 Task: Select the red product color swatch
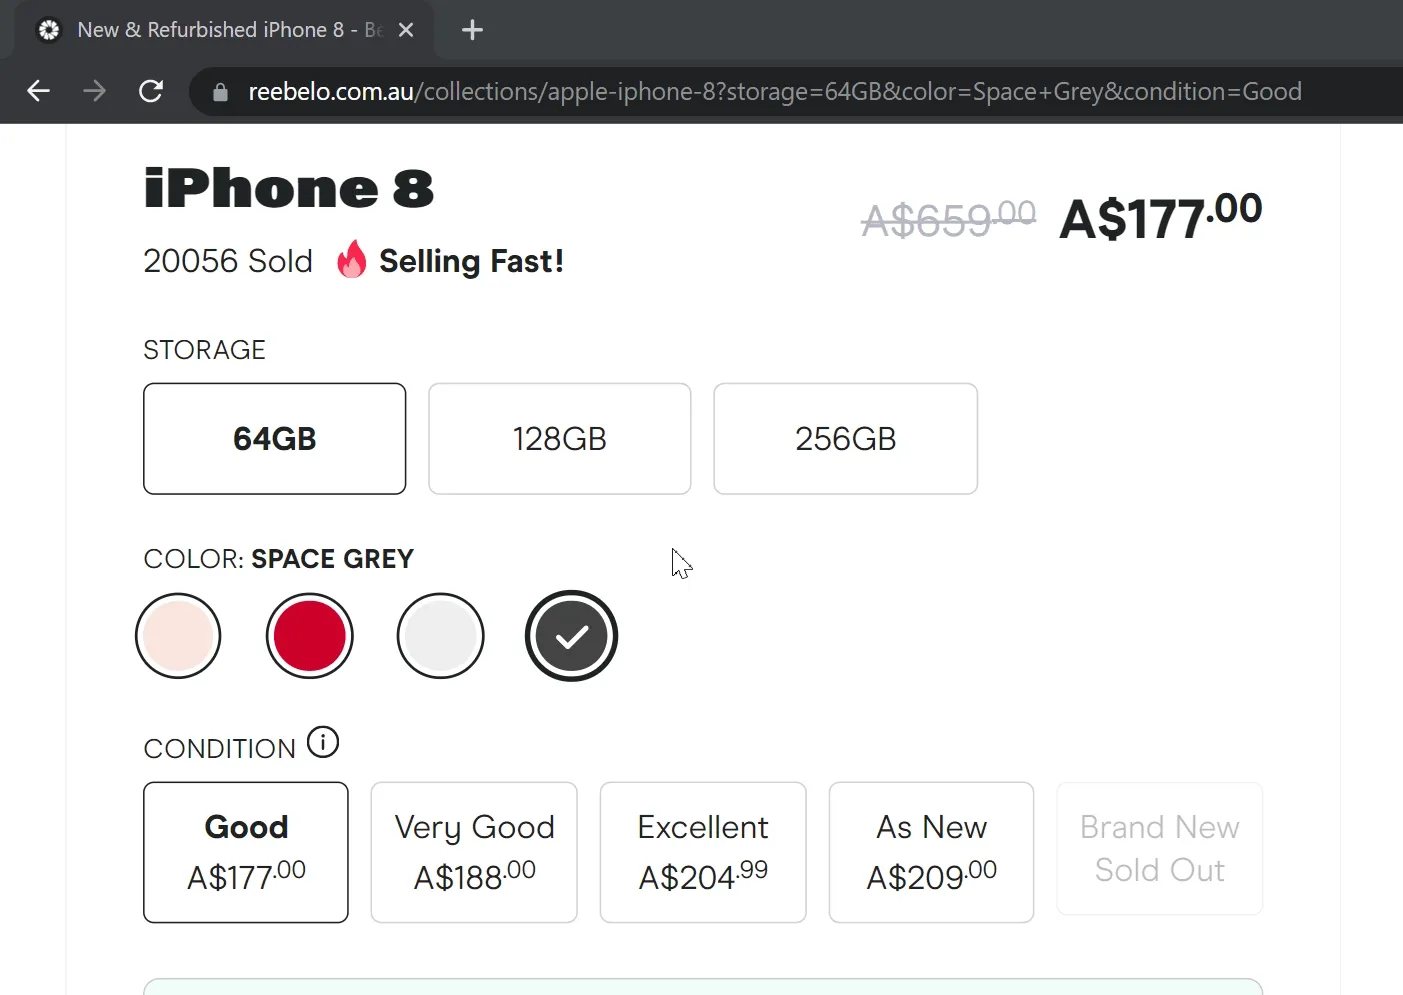click(x=309, y=635)
